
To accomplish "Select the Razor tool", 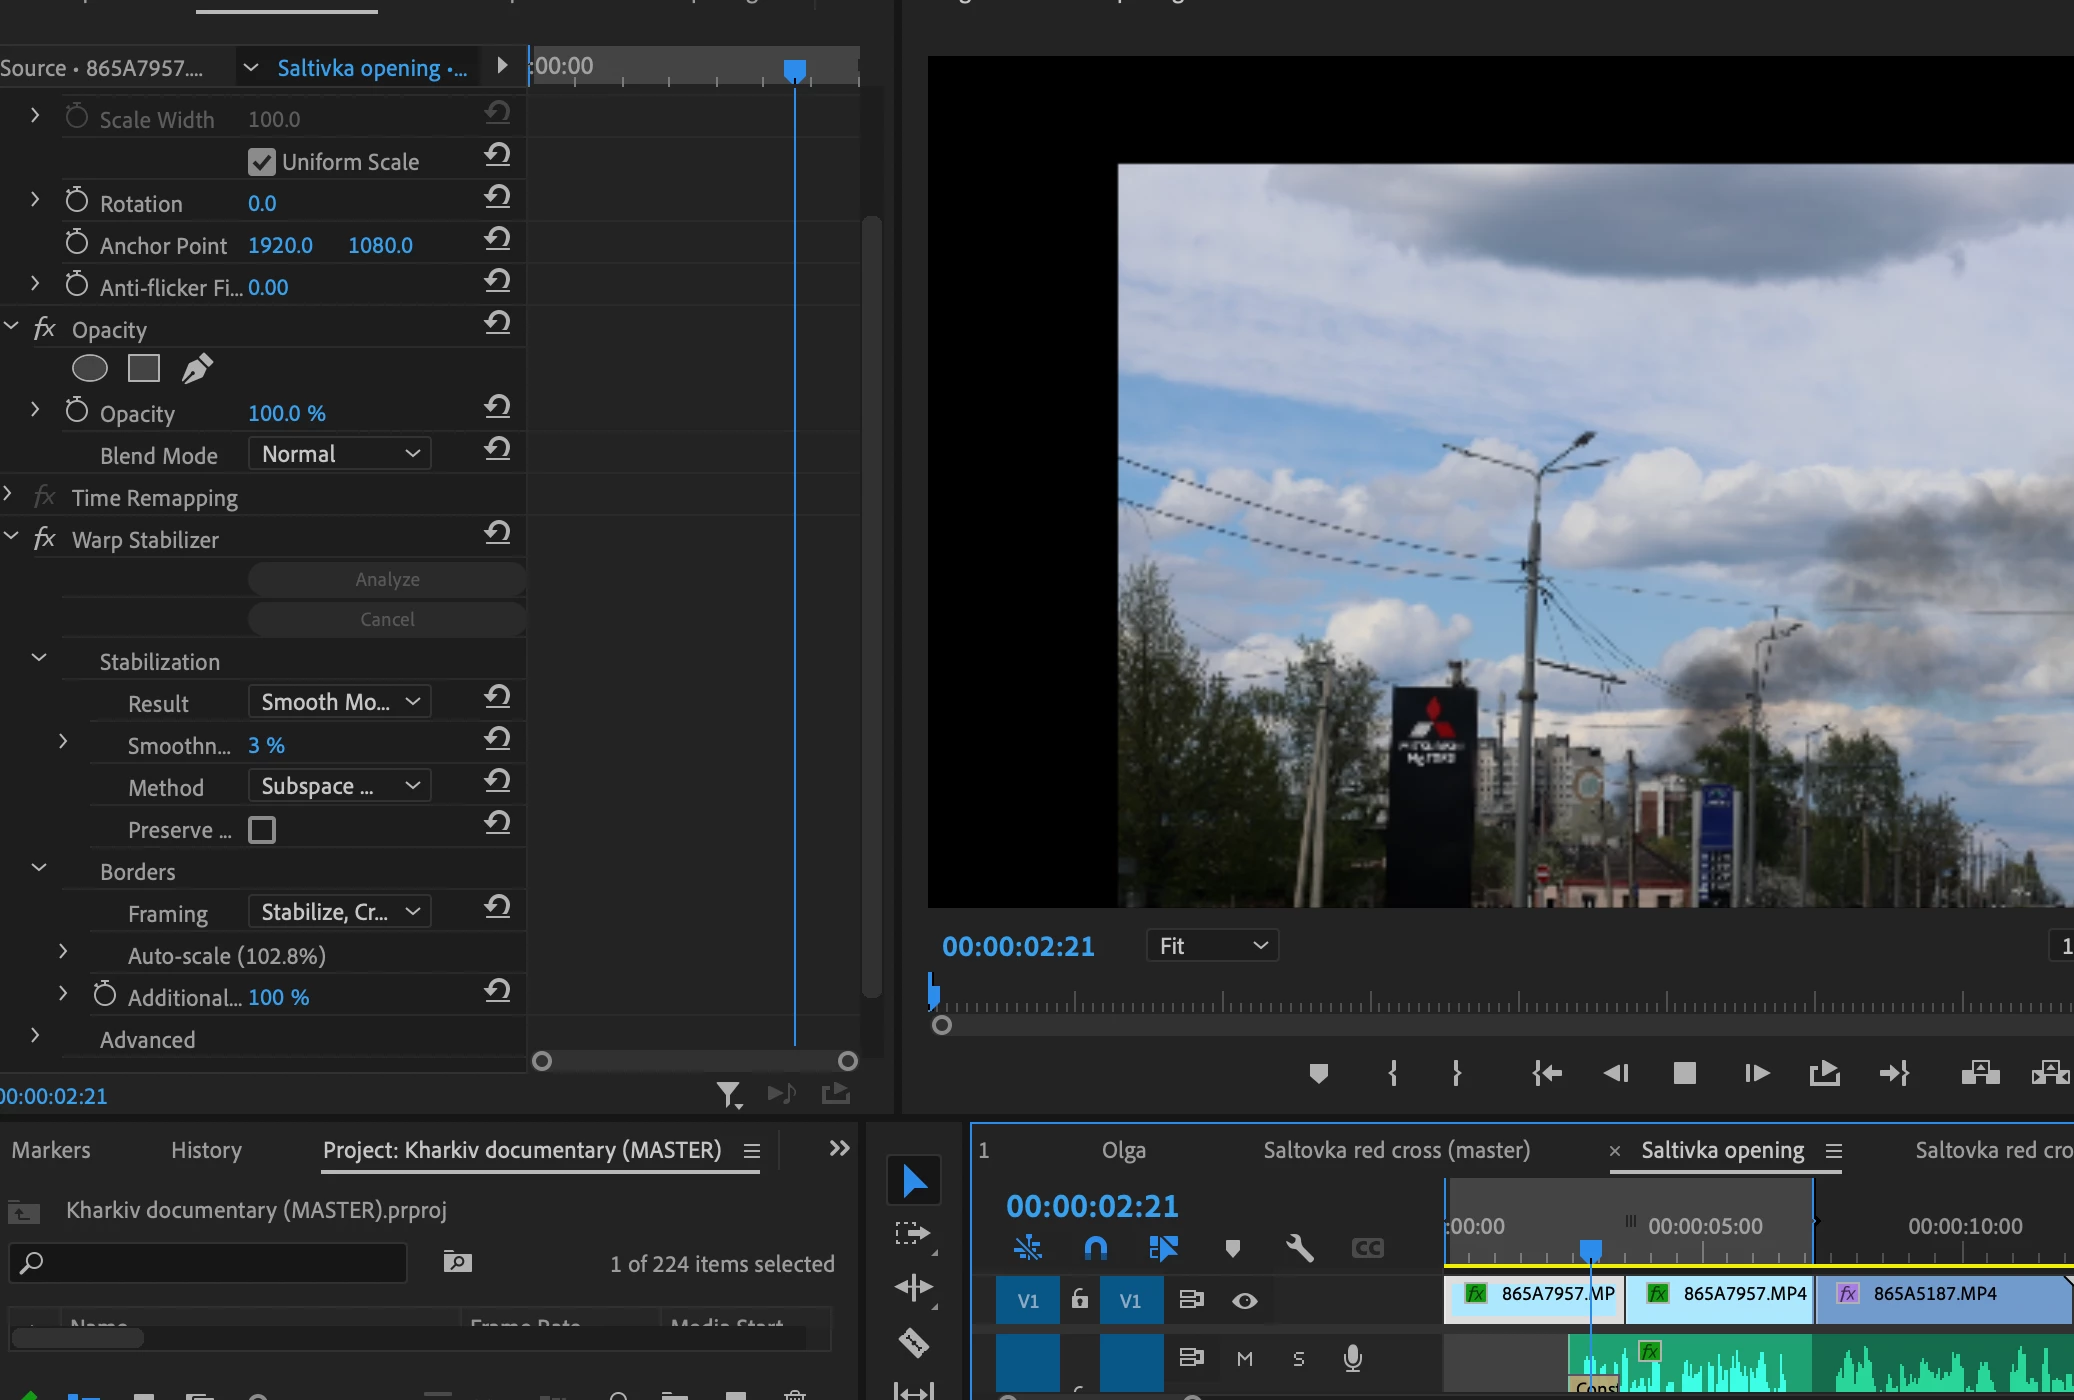I will pyautogui.click(x=914, y=1341).
